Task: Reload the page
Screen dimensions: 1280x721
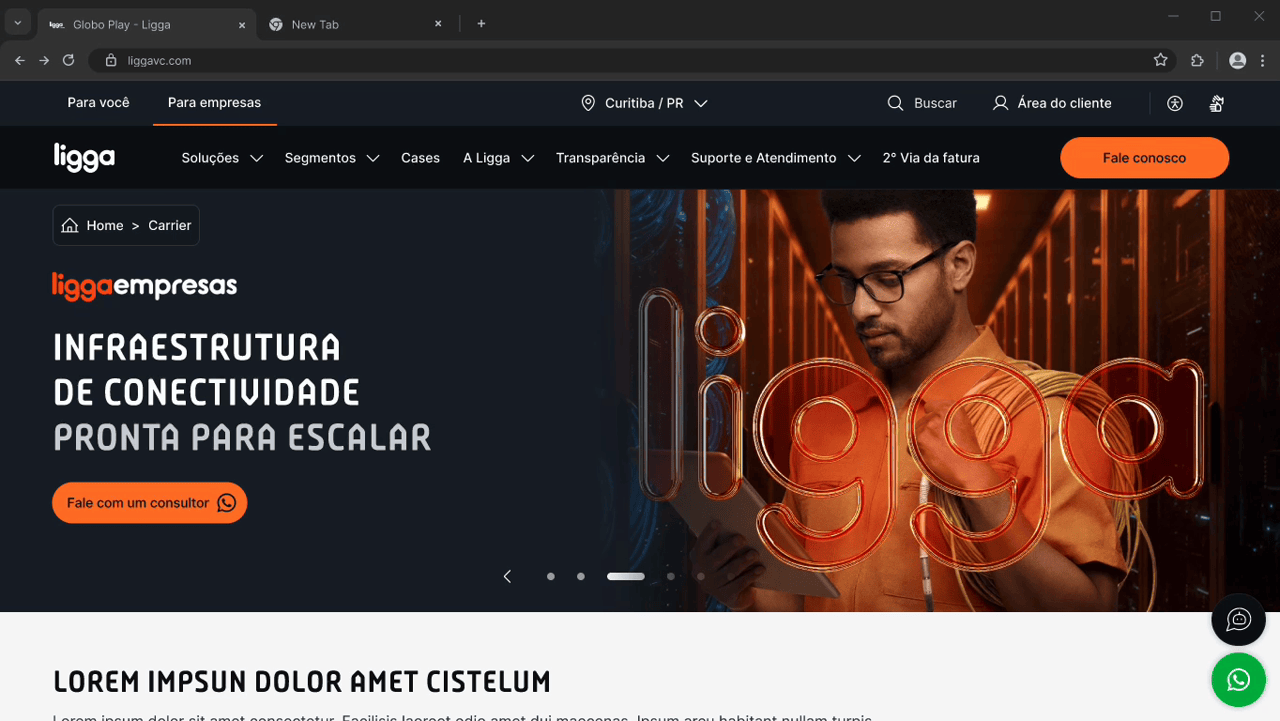Action: (x=68, y=60)
